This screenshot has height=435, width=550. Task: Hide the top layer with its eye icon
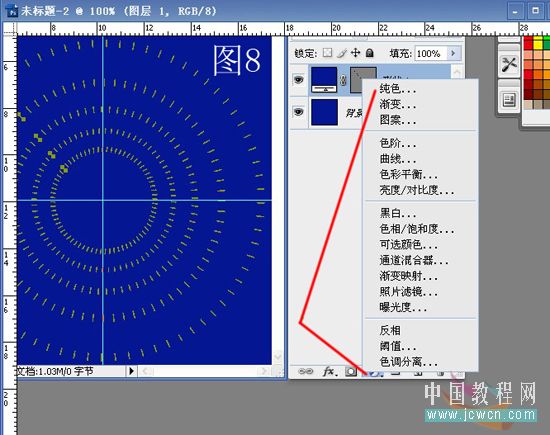[x=299, y=80]
